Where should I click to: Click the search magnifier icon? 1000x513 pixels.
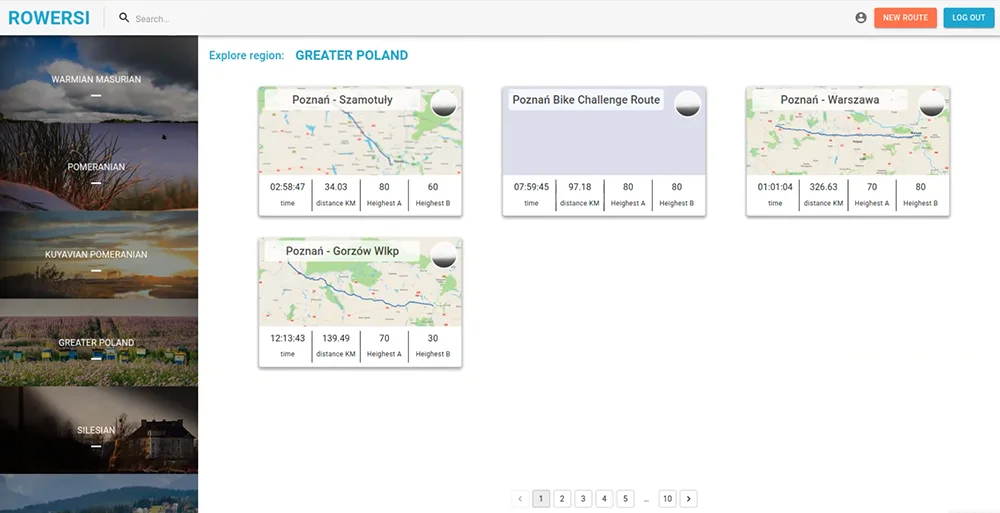click(x=124, y=18)
